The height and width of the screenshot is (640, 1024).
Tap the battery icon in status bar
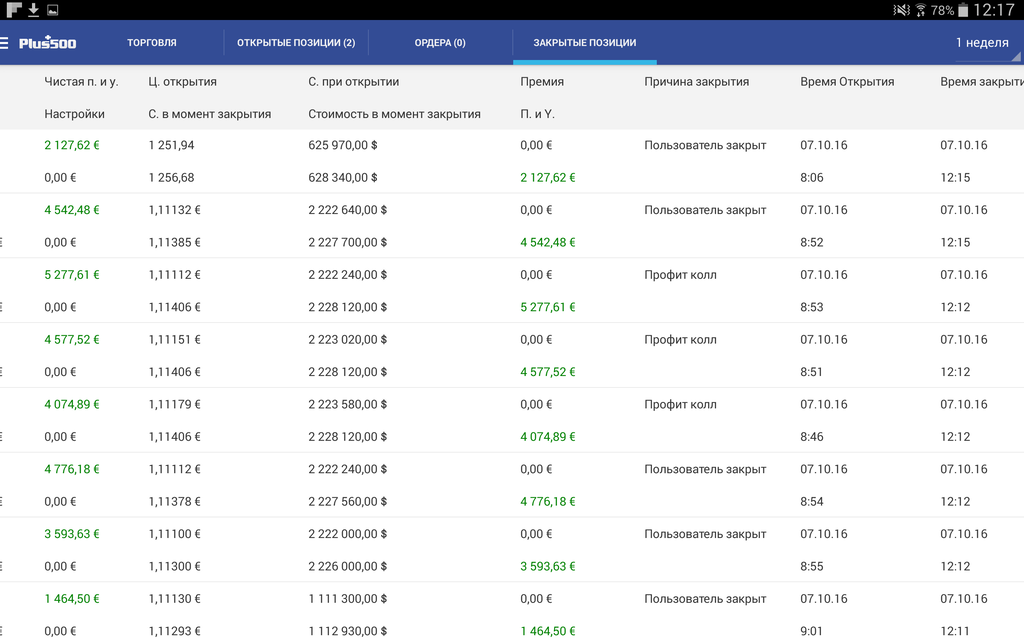pyautogui.click(x=963, y=10)
